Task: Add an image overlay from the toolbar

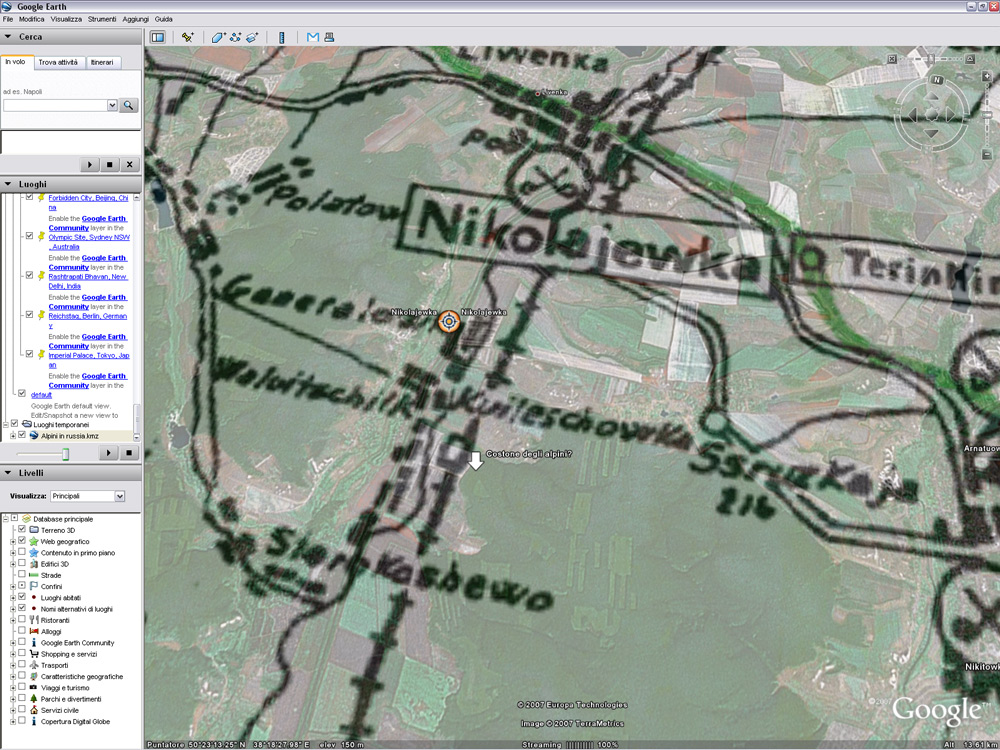Action: coord(253,38)
